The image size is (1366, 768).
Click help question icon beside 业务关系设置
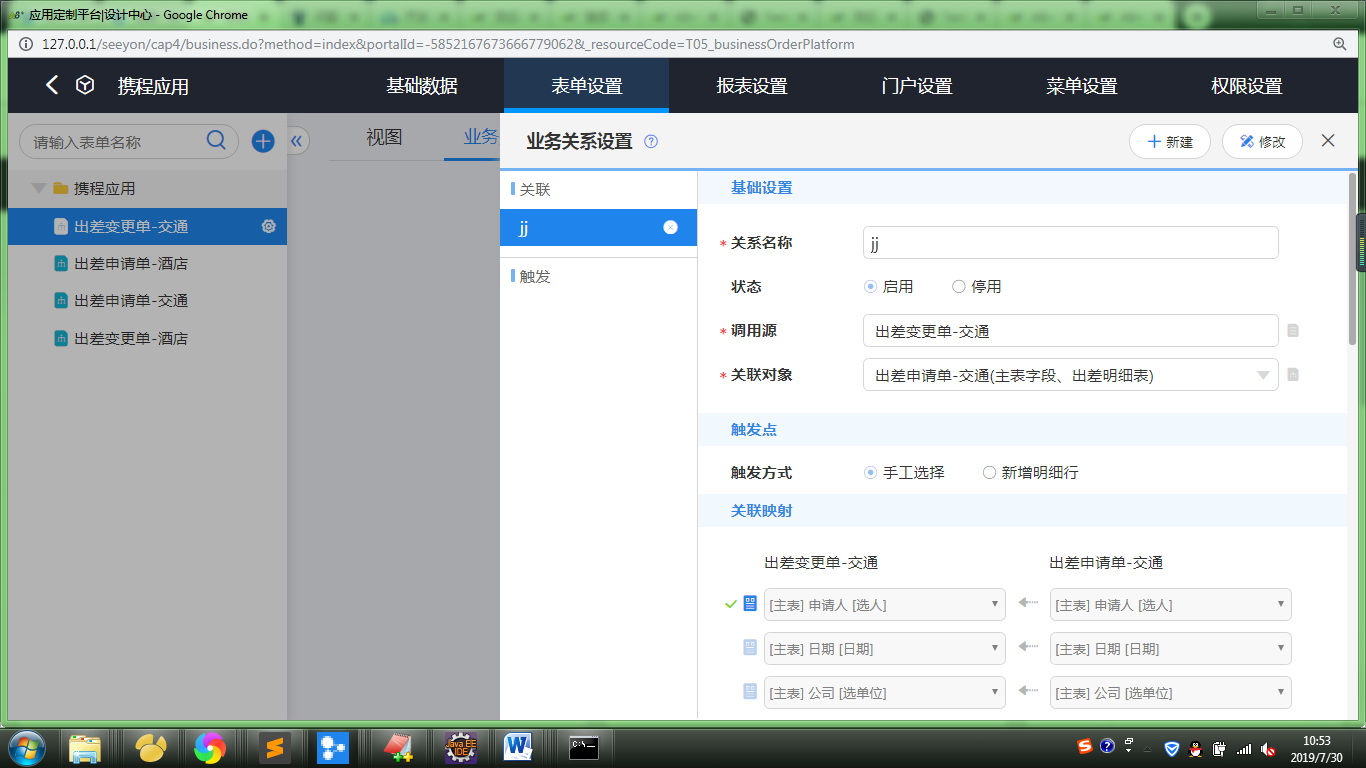pos(651,142)
